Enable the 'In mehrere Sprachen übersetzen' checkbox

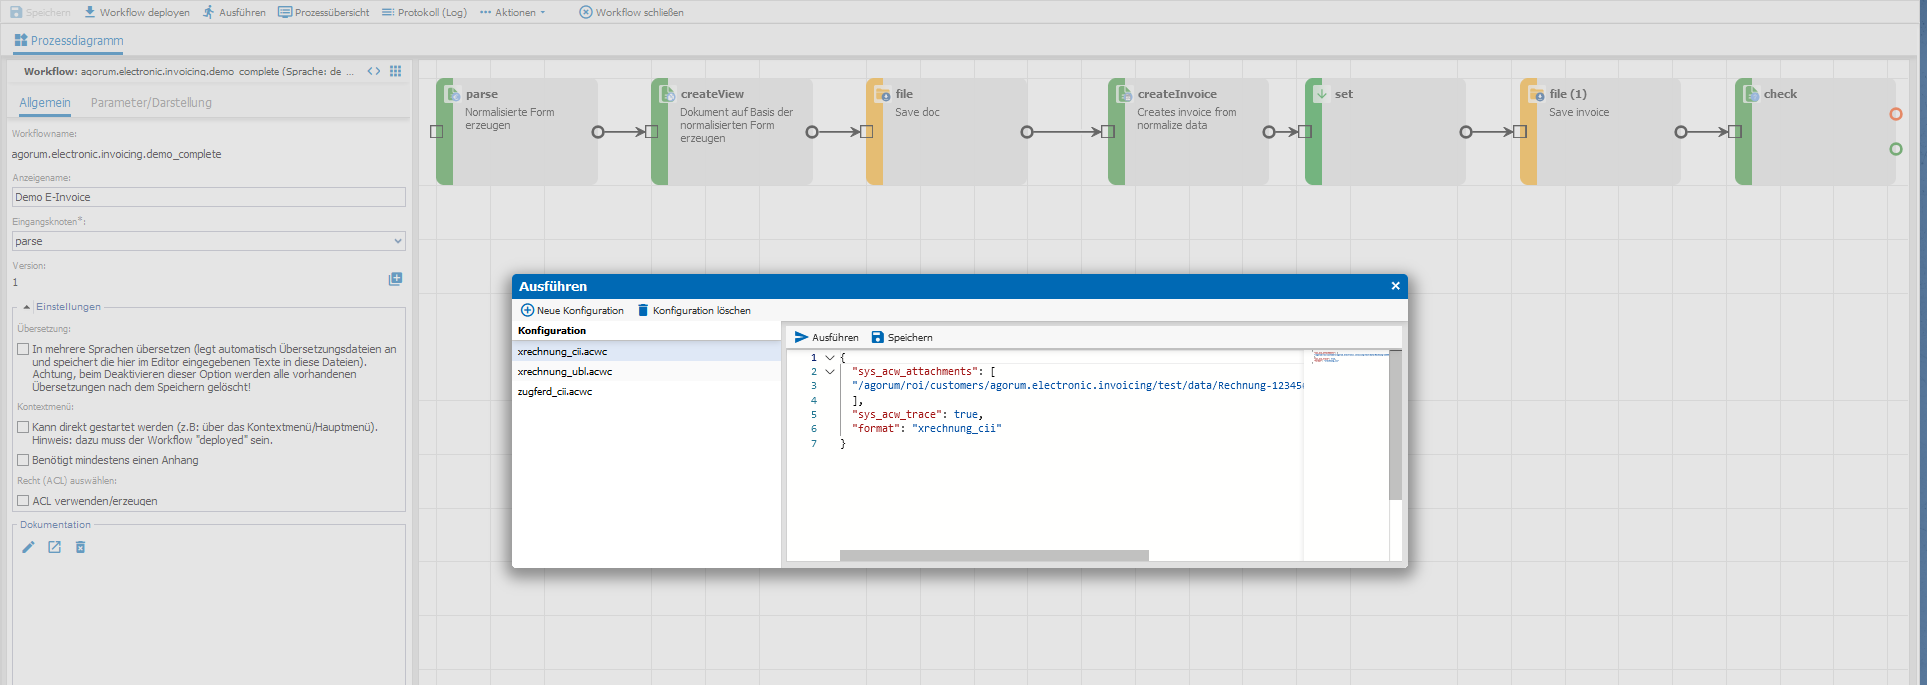point(23,349)
